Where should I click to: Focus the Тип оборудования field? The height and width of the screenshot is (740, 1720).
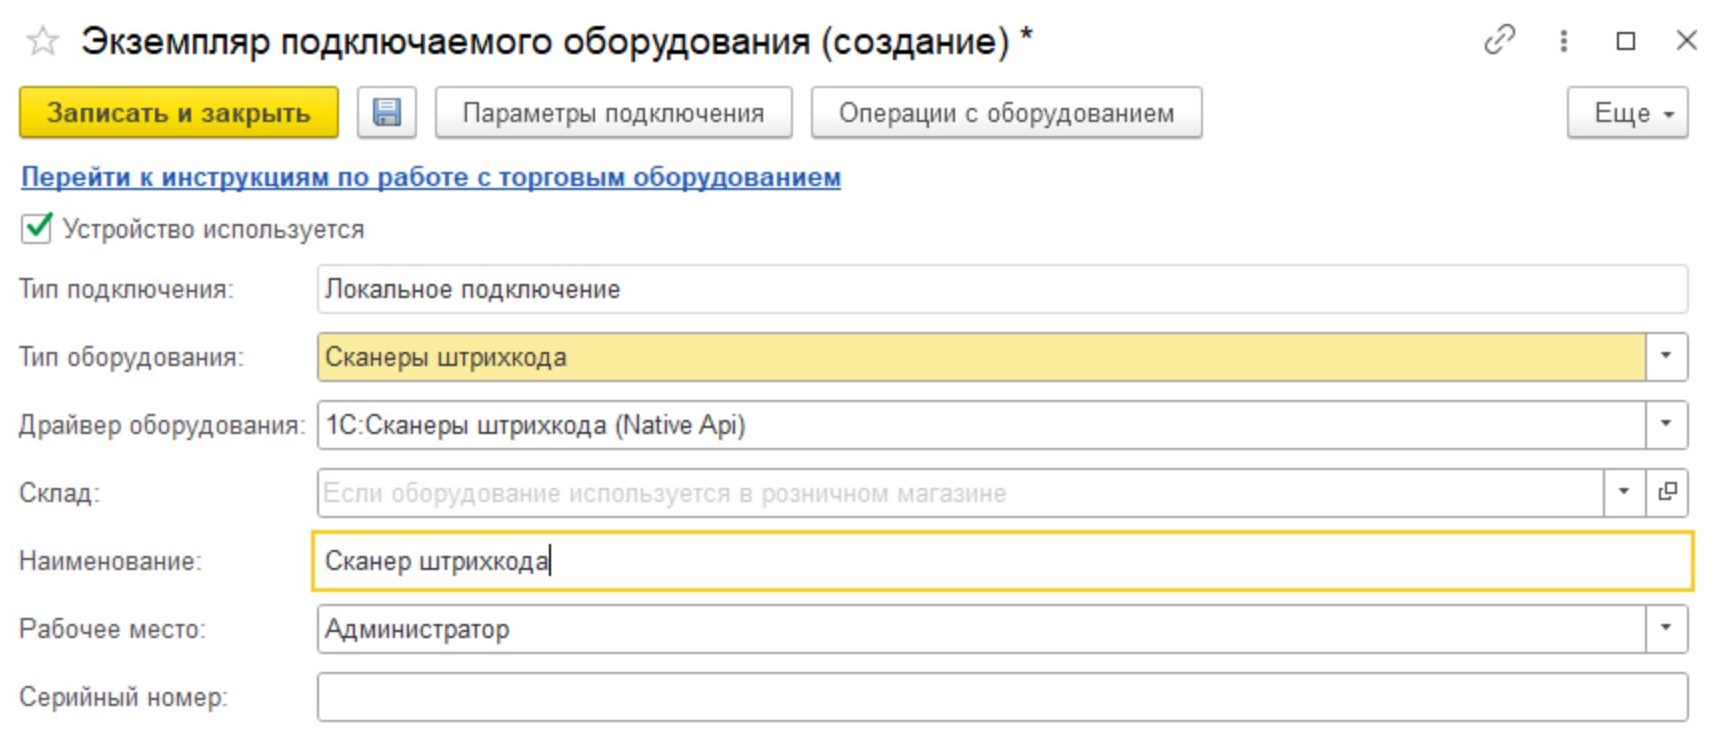(x=981, y=357)
